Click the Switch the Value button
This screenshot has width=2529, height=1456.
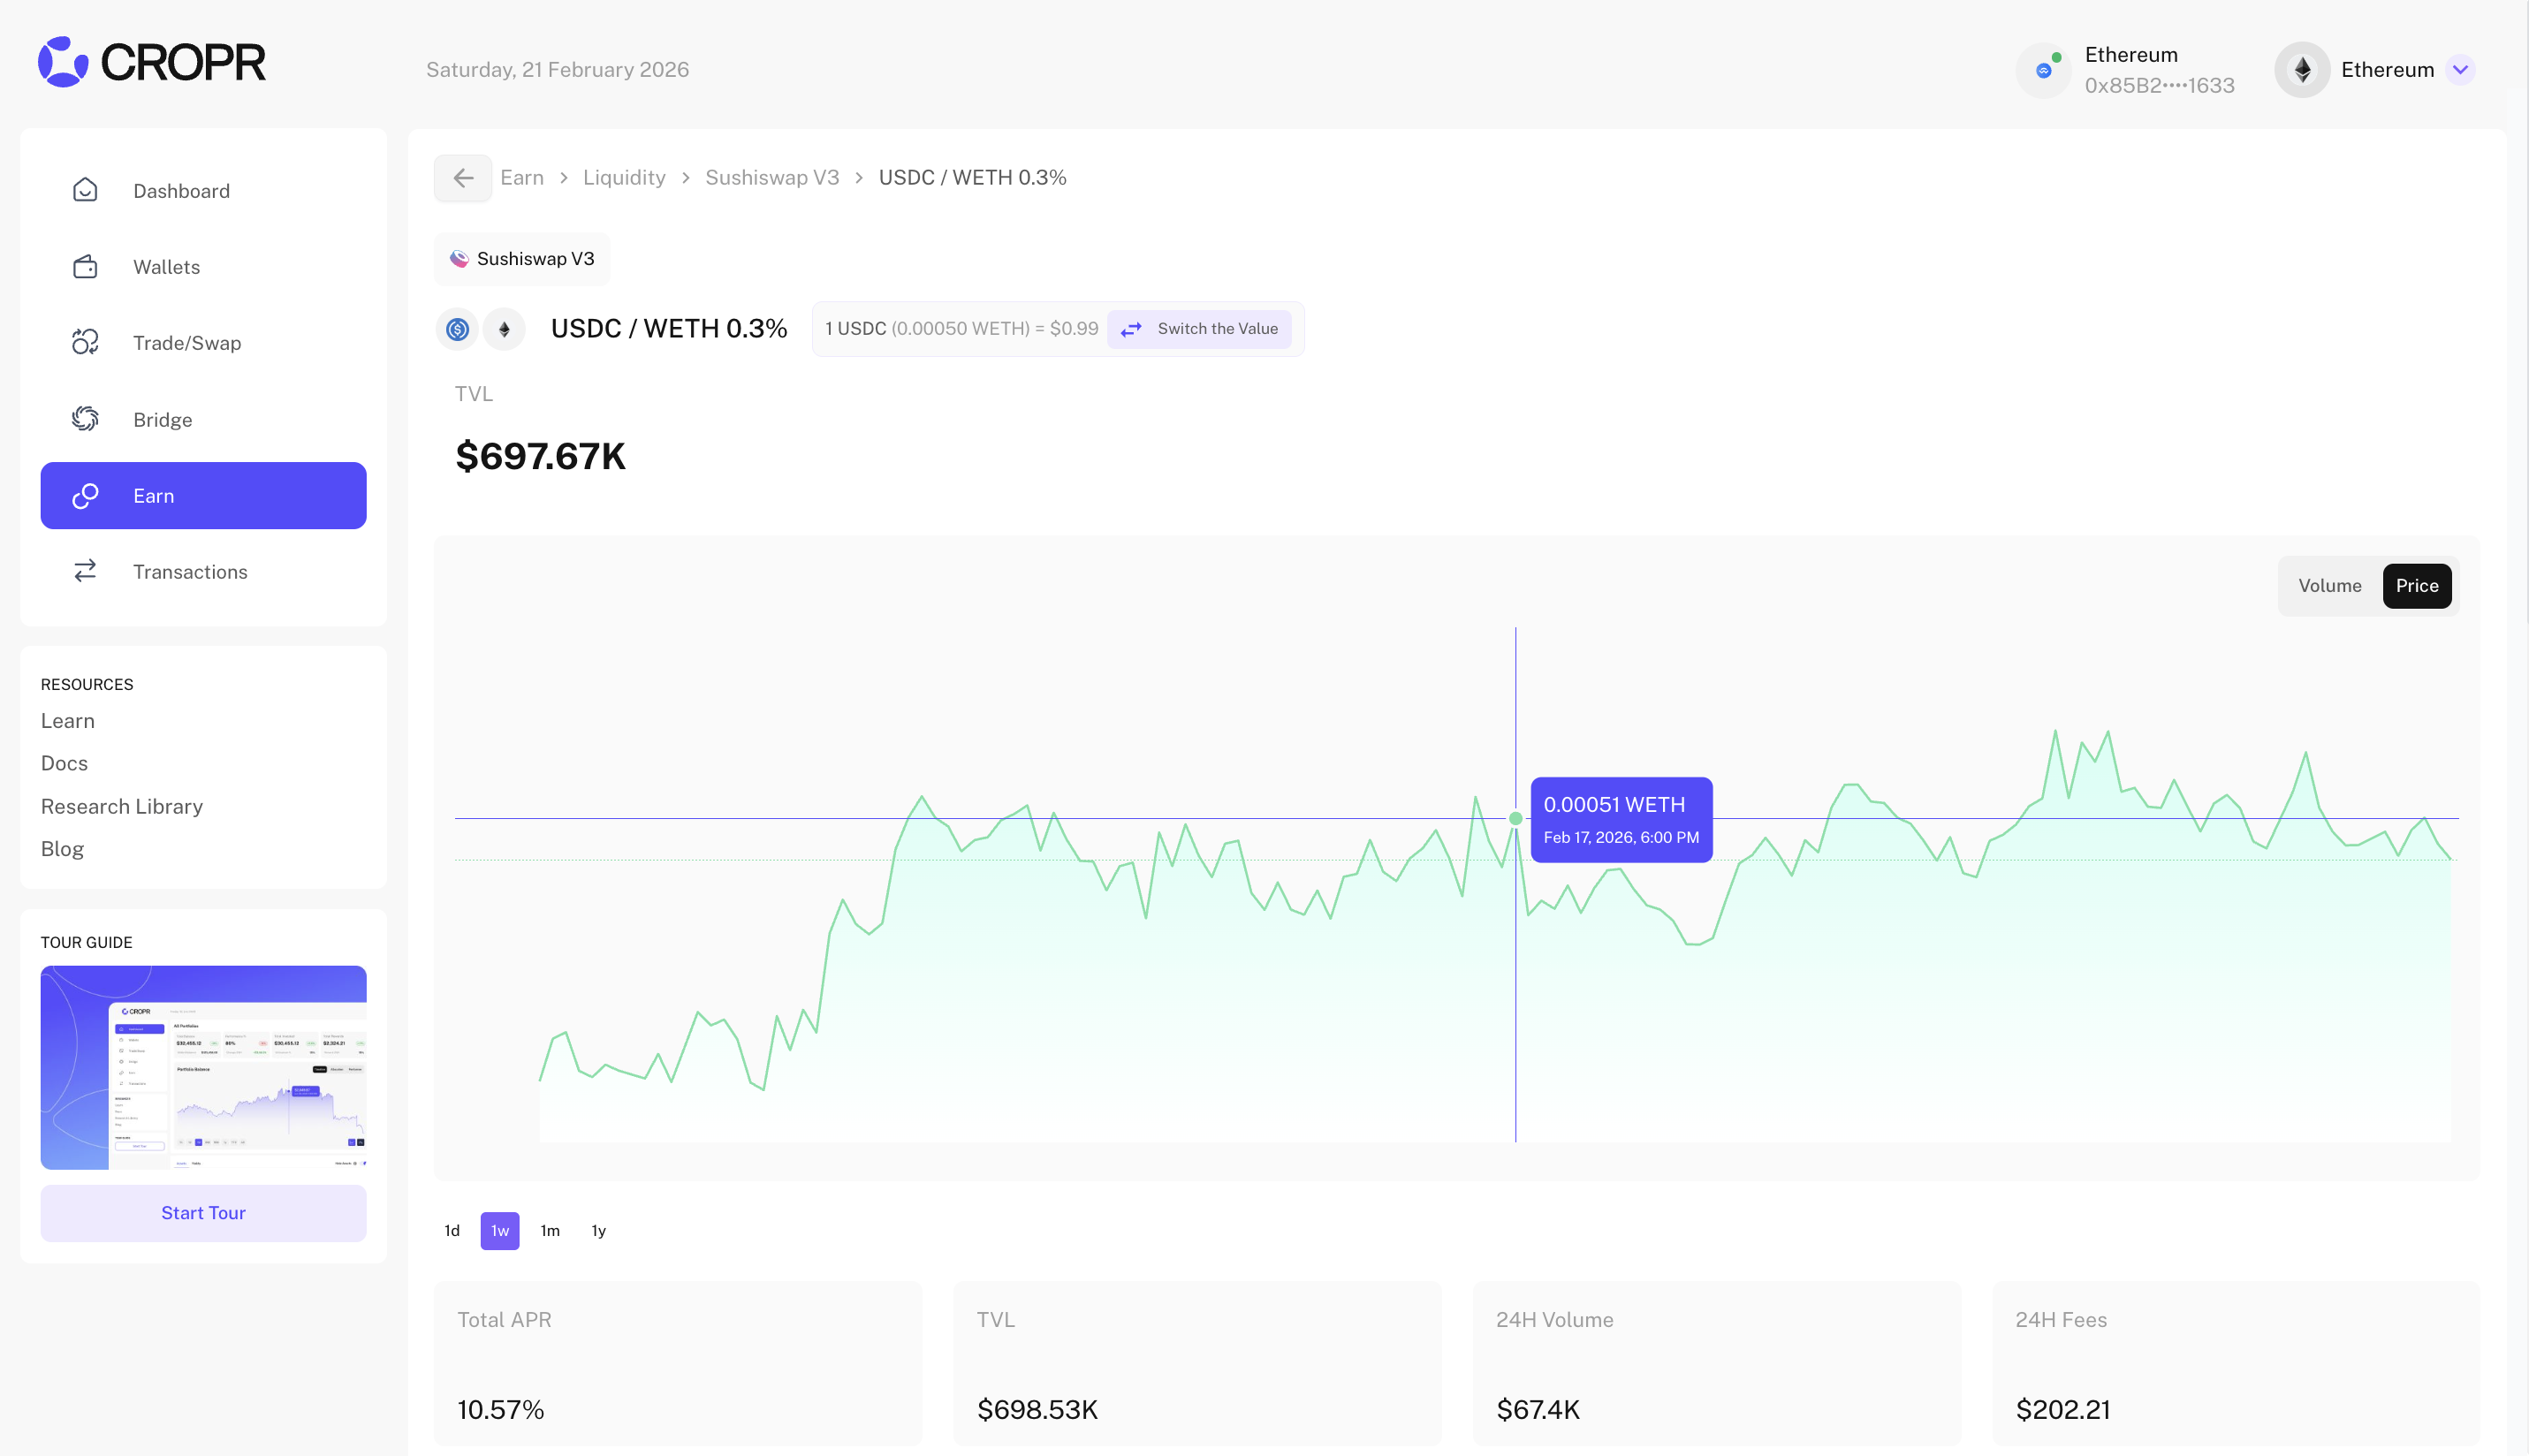[1199, 329]
